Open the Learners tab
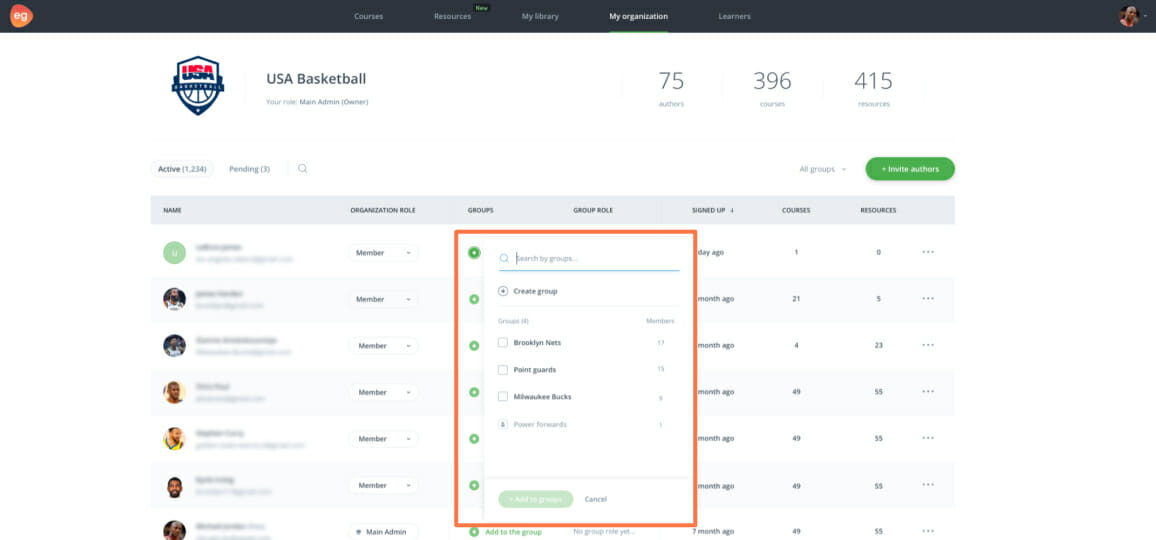This screenshot has width=1156, height=540. point(734,16)
